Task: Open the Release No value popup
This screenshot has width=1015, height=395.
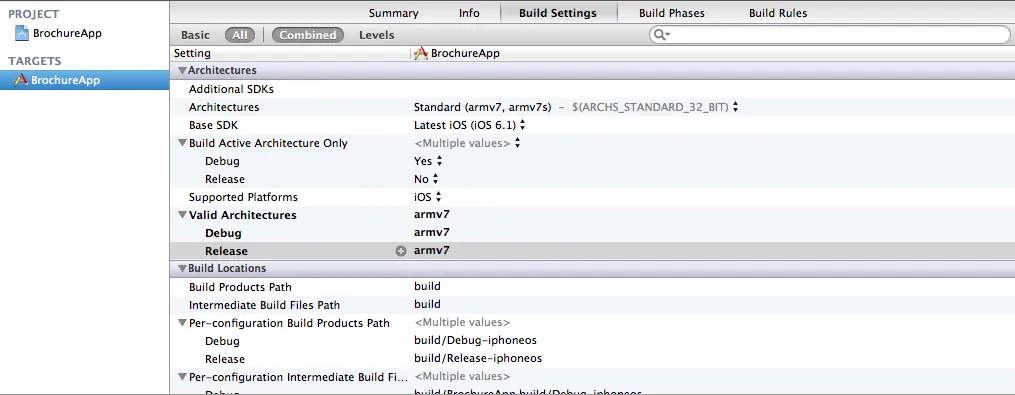Action: coord(436,179)
